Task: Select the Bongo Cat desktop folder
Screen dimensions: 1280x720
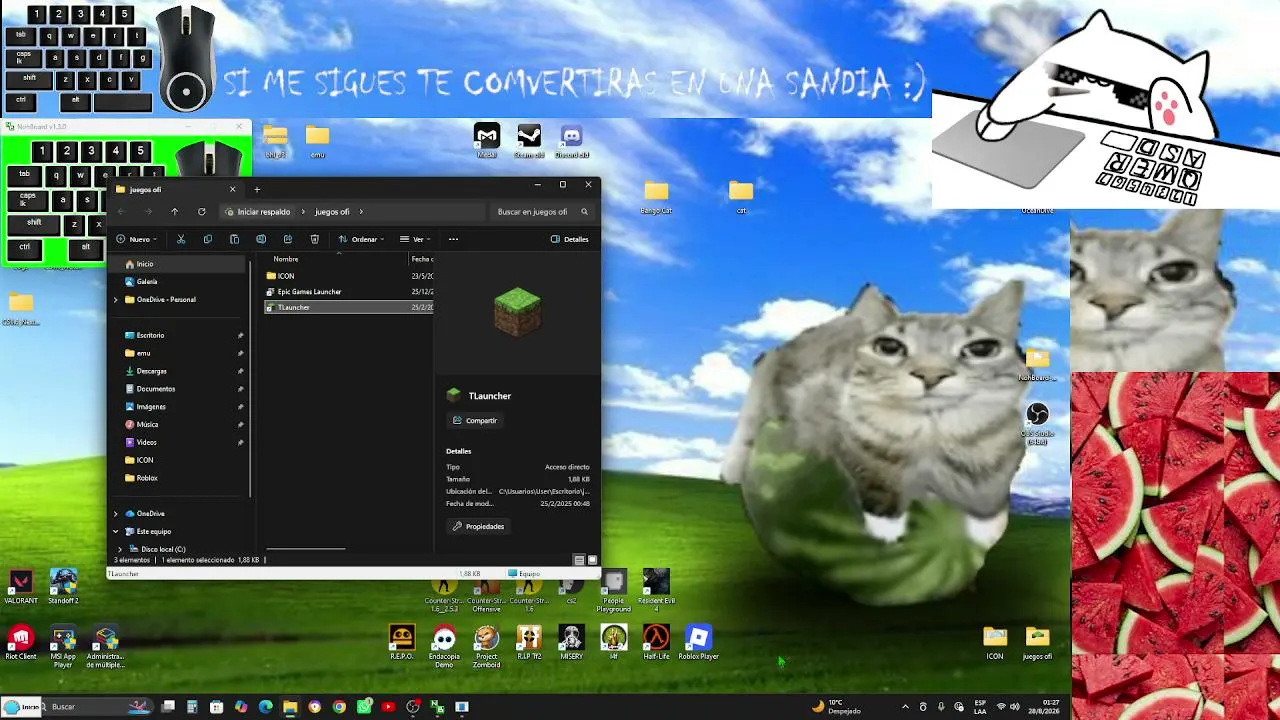Action: click(656, 197)
